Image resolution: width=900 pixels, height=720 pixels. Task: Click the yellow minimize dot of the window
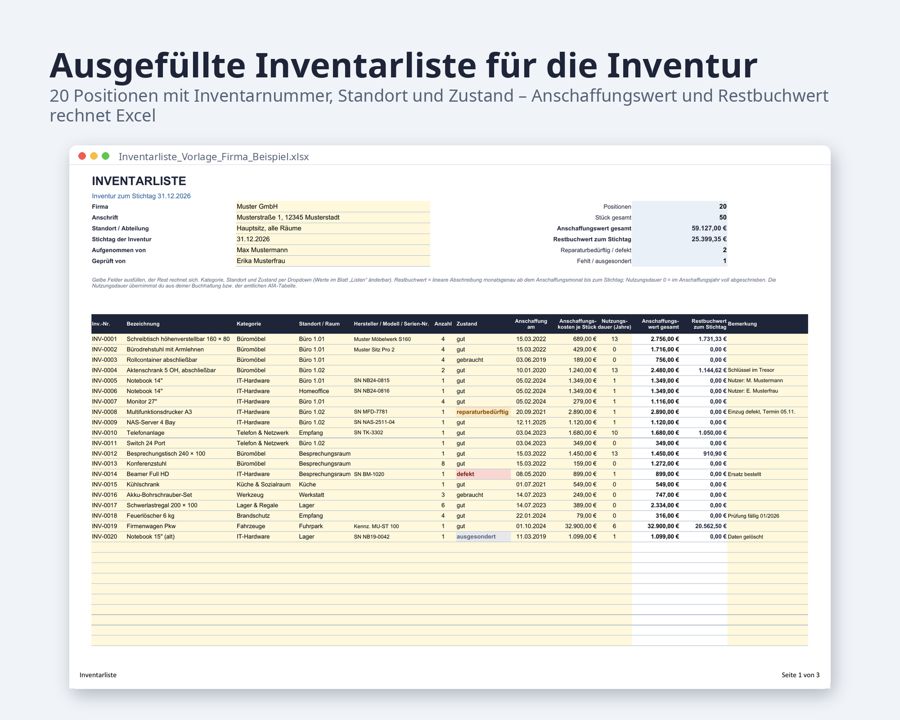(94, 156)
